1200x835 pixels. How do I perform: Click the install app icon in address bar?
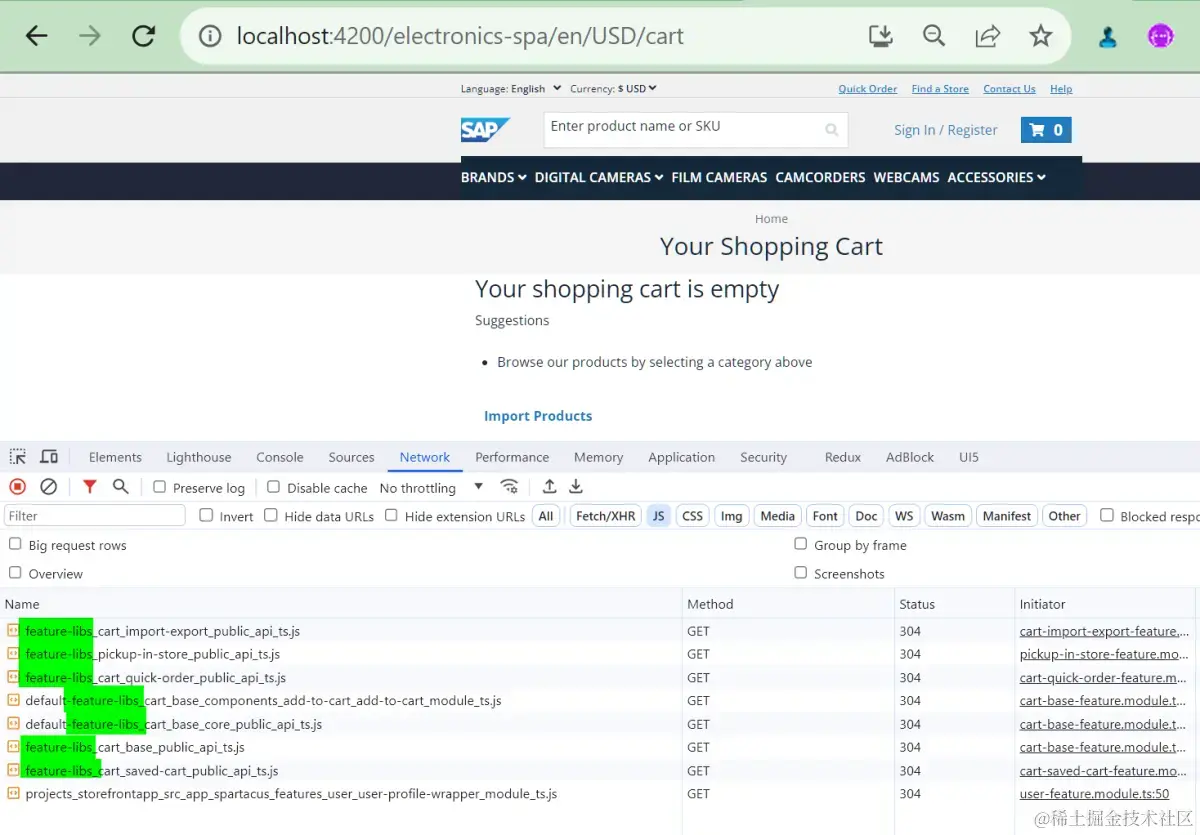point(881,36)
